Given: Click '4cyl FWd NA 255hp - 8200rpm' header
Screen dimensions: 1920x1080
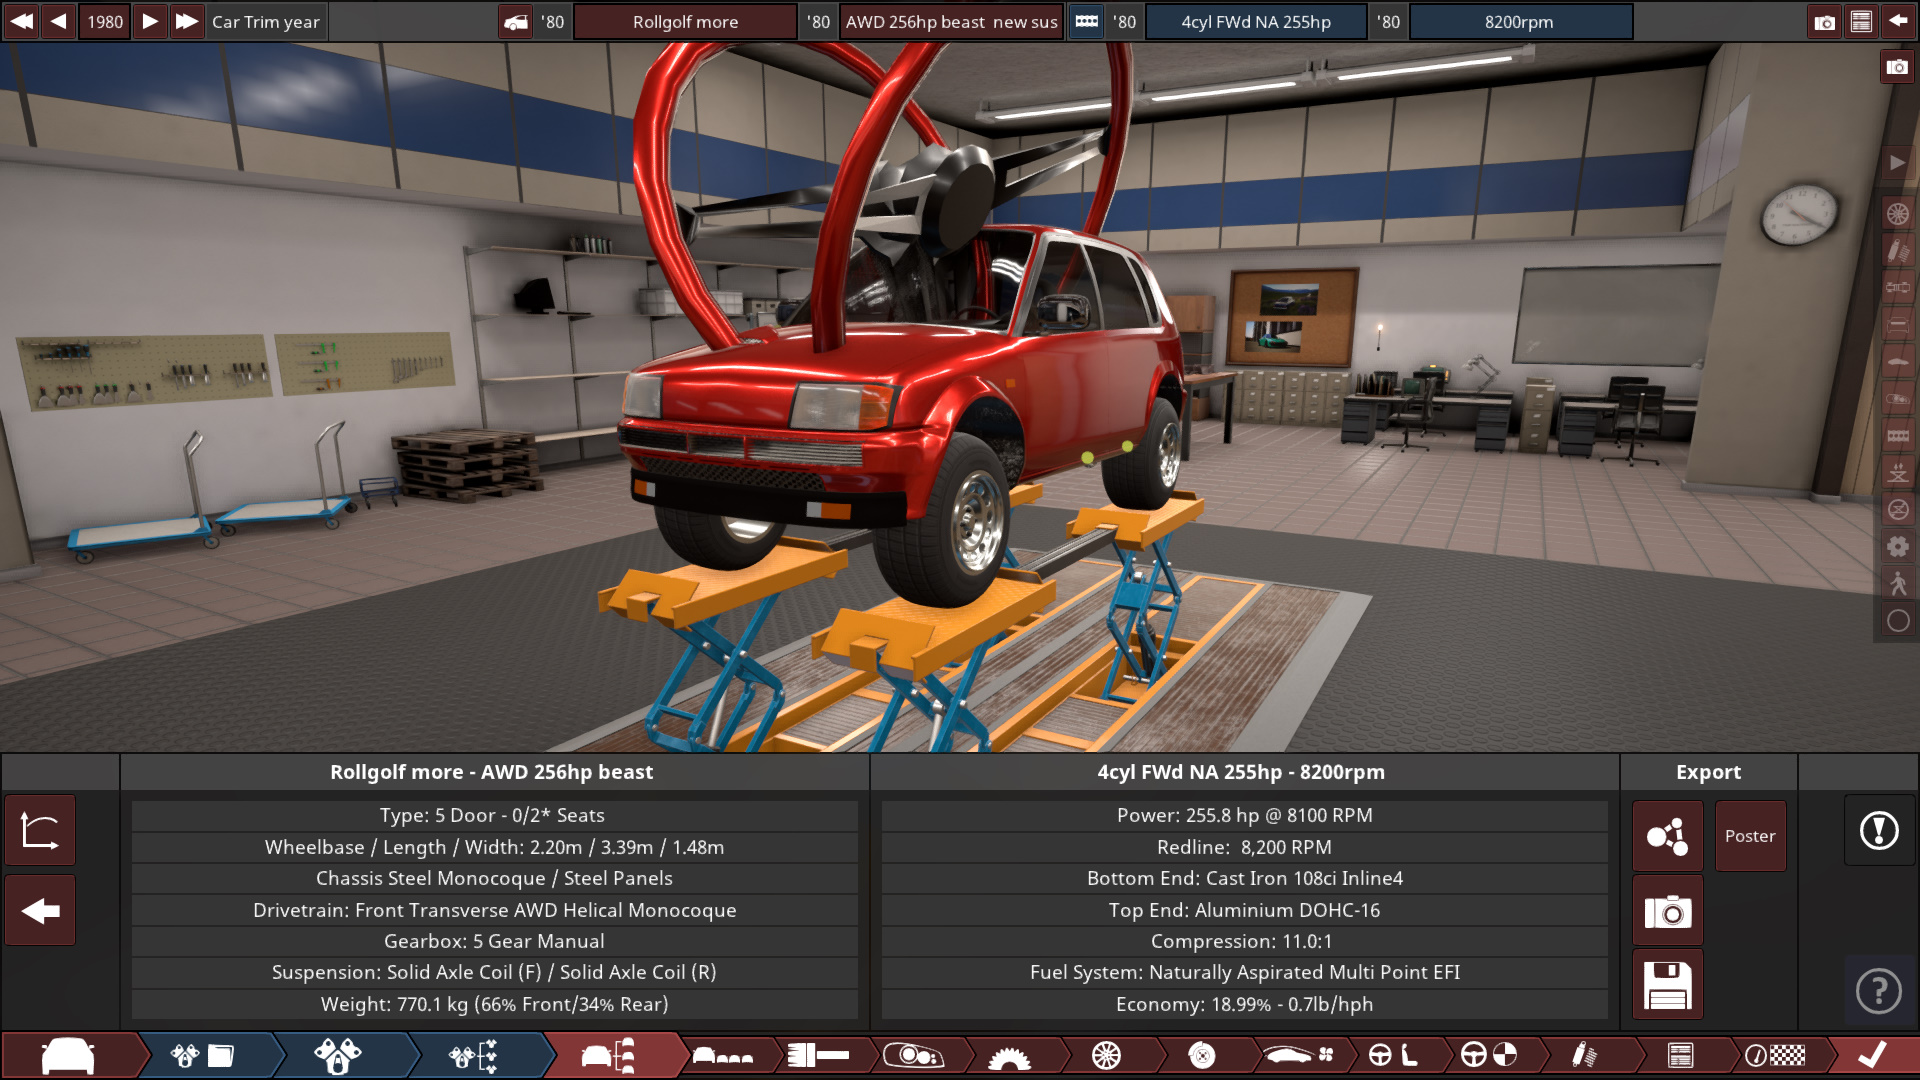Looking at the screenshot, I should click(x=1241, y=772).
